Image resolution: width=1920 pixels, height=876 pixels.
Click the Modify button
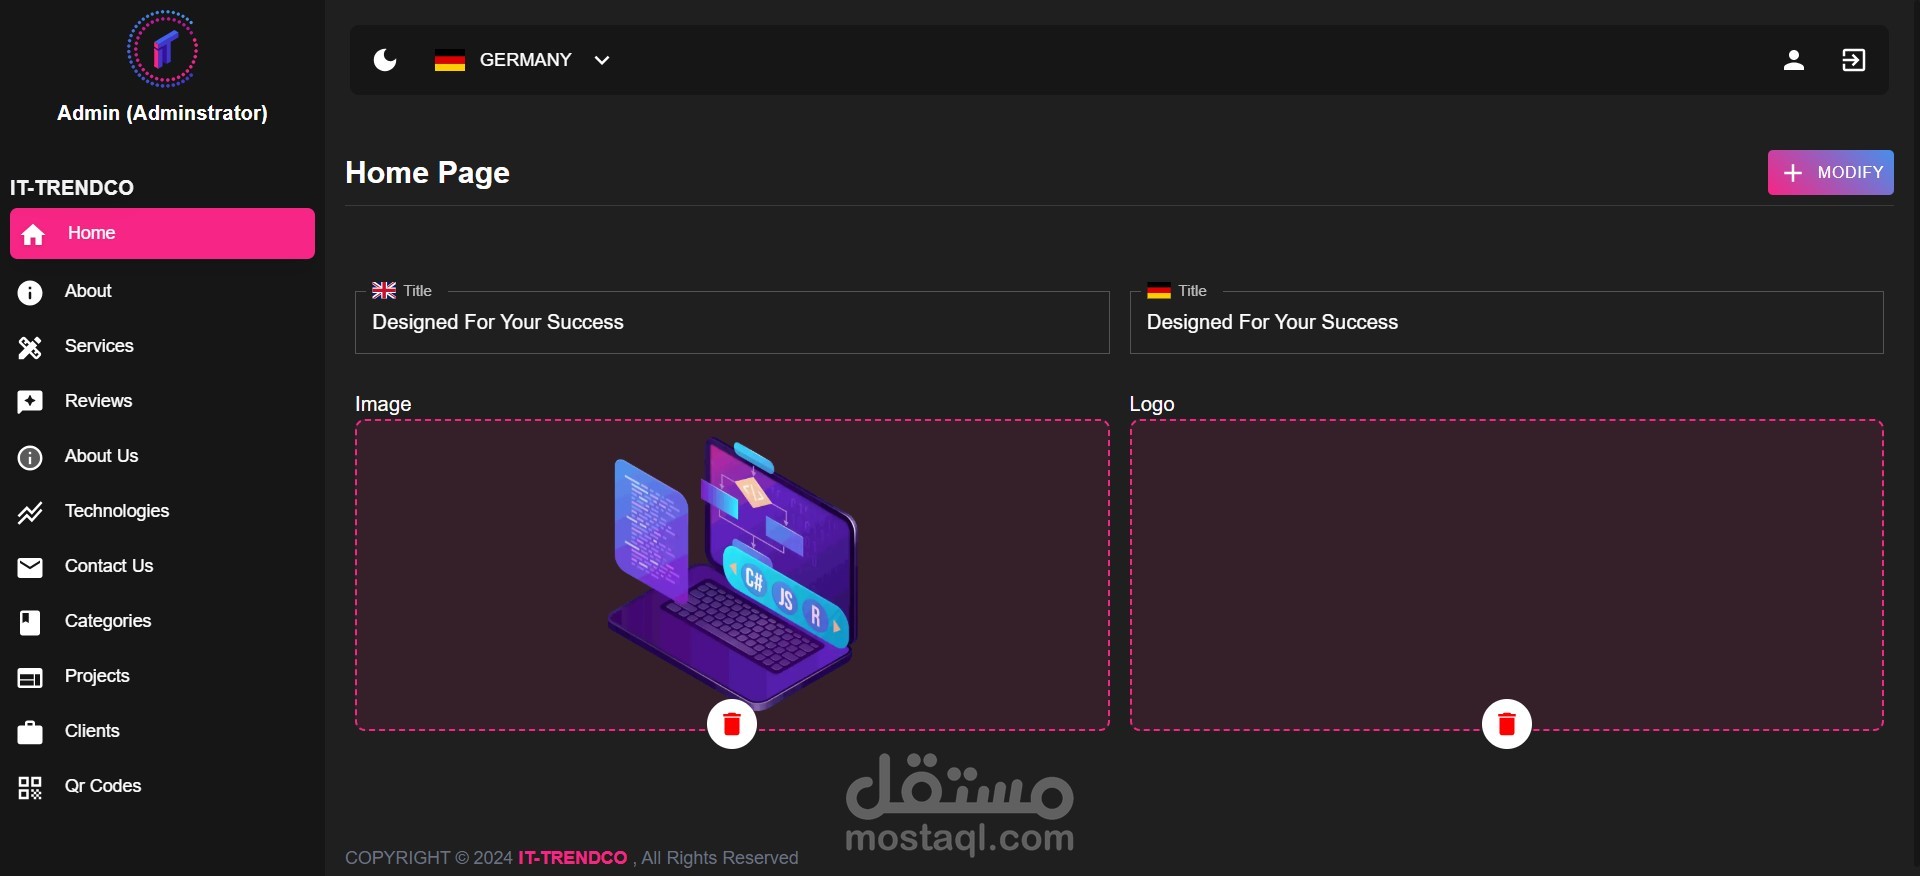click(x=1831, y=172)
